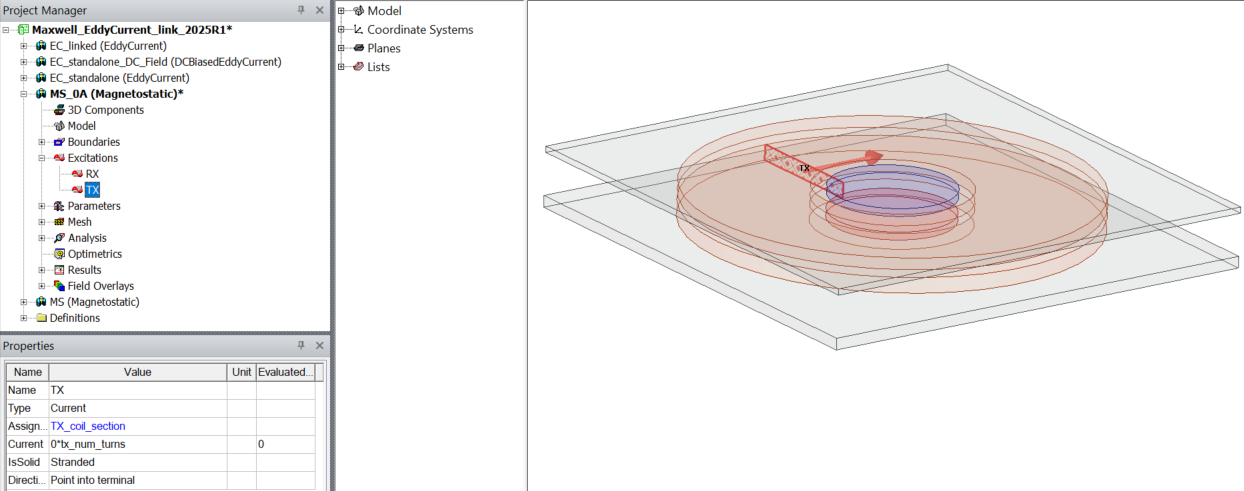This screenshot has width=1244, height=491.
Task: Expand the MS (Magnetostatic) node
Action: pyautogui.click(x=23, y=302)
